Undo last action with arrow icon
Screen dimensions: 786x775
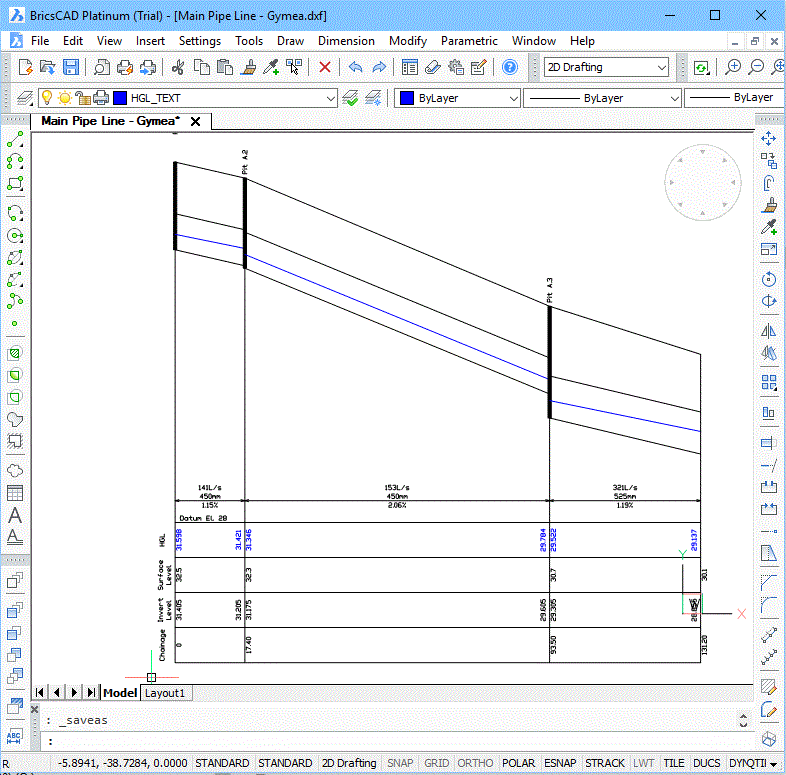[x=355, y=67]
